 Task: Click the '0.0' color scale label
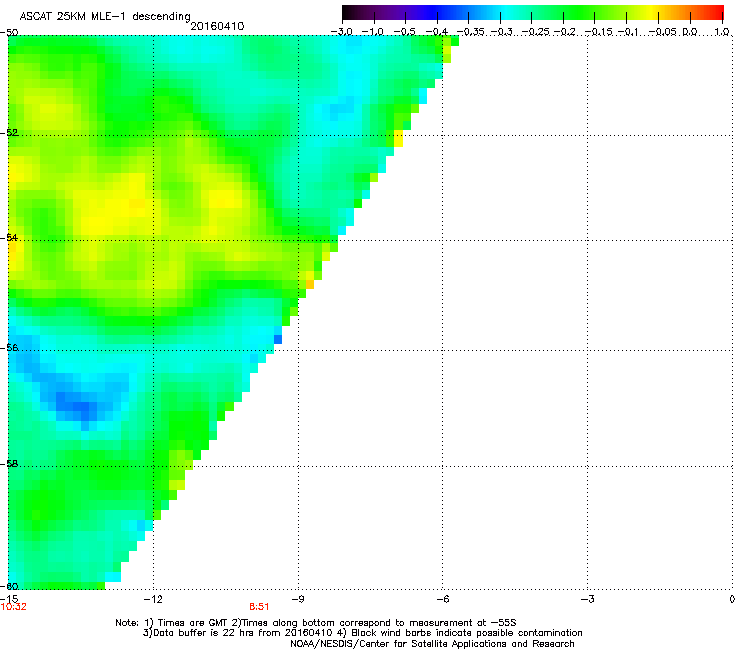click(690, 32)
